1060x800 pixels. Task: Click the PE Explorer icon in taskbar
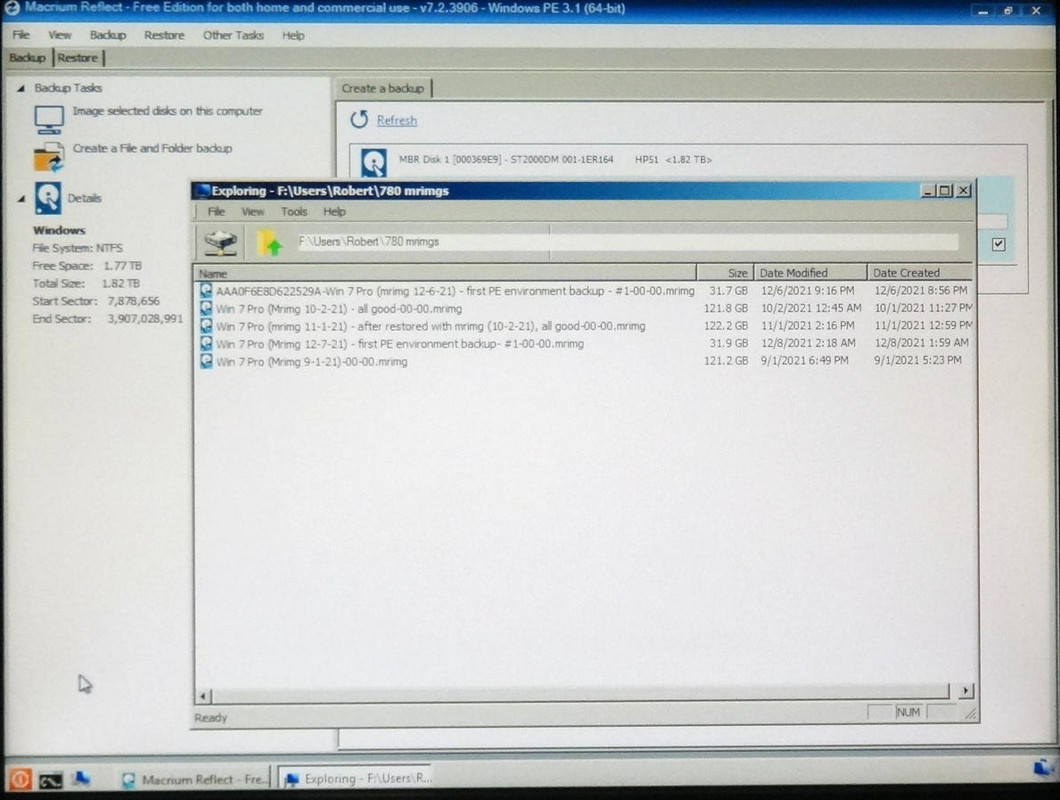point(81,779)
